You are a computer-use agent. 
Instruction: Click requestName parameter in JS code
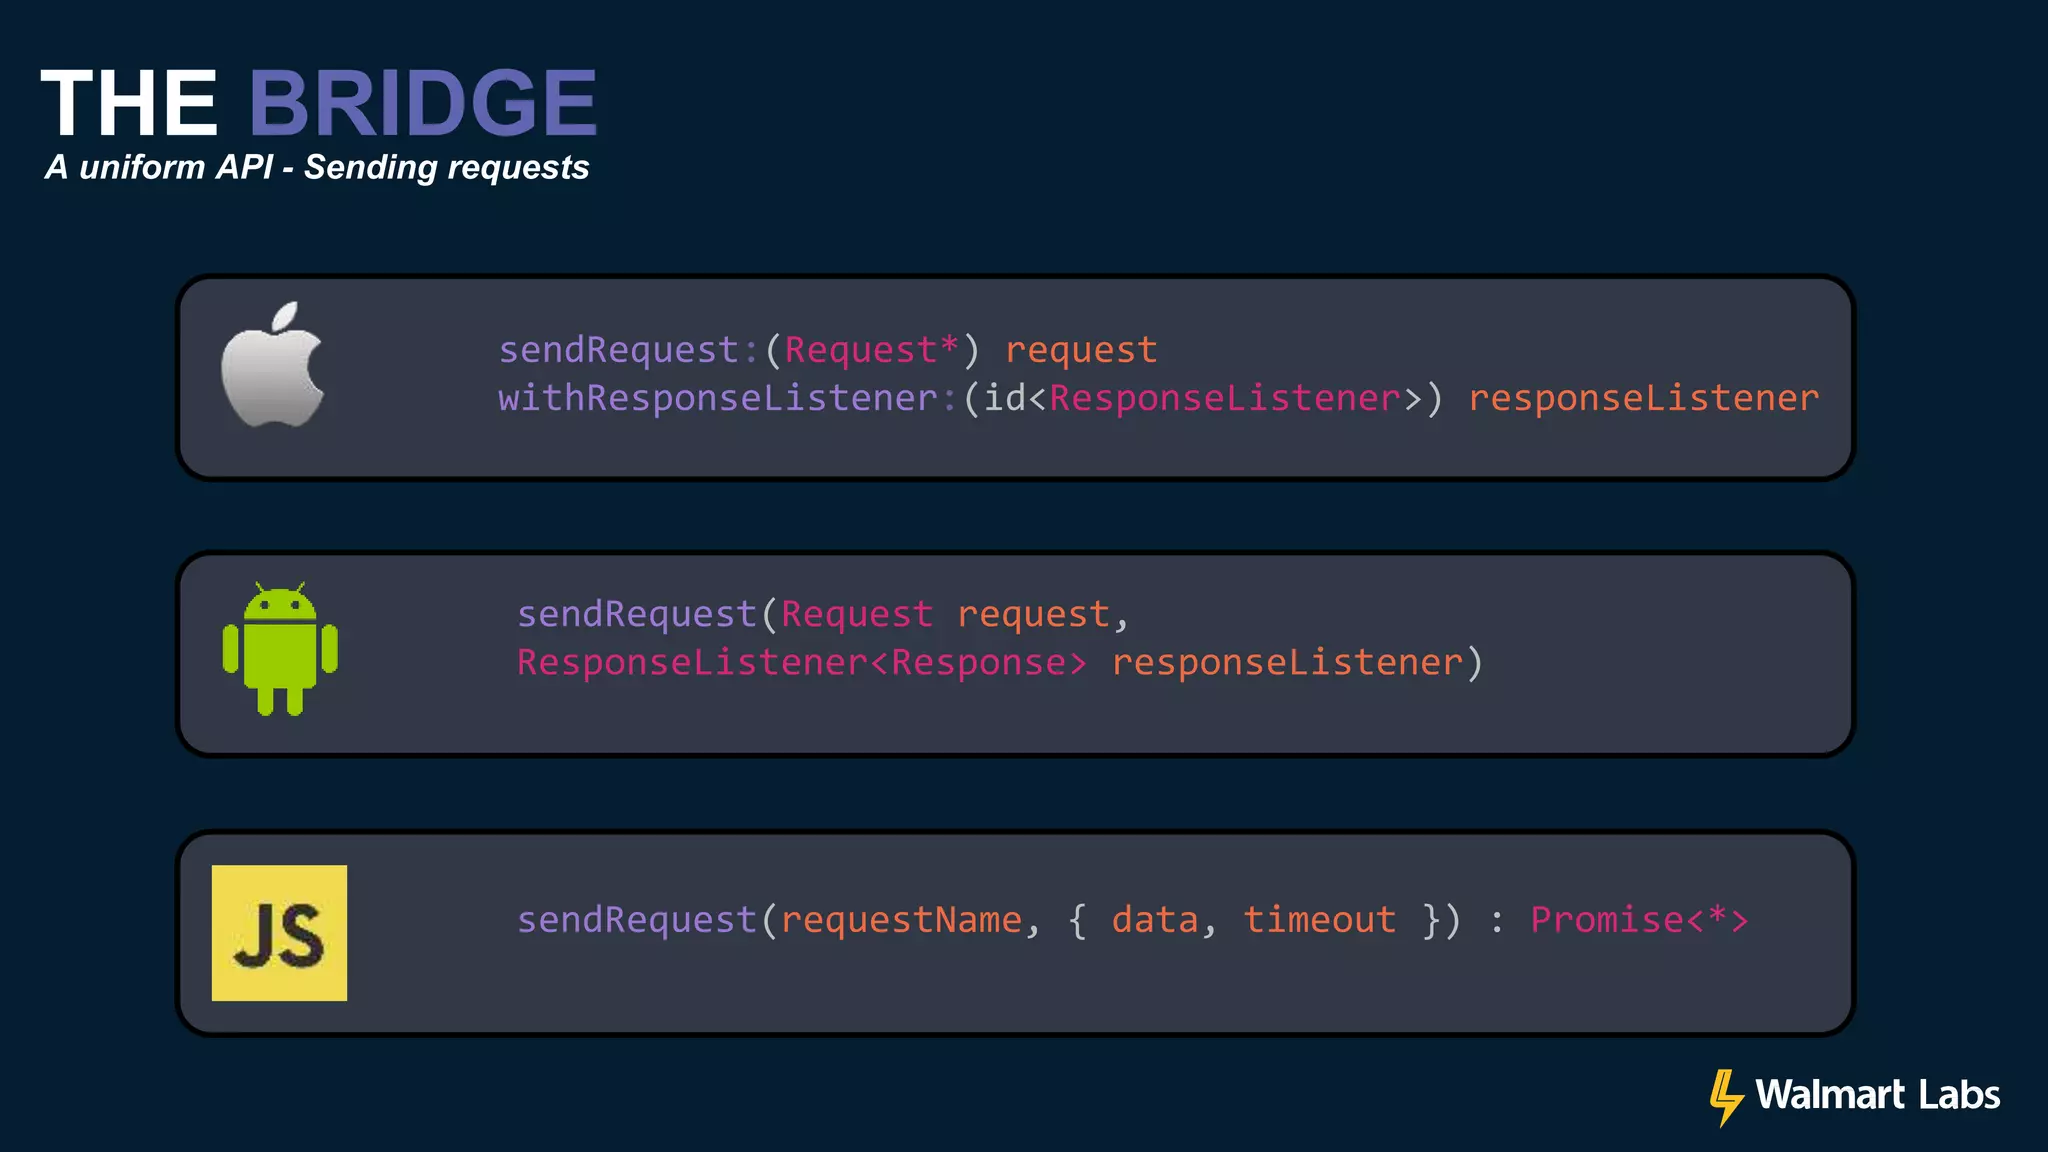[902, 920]
